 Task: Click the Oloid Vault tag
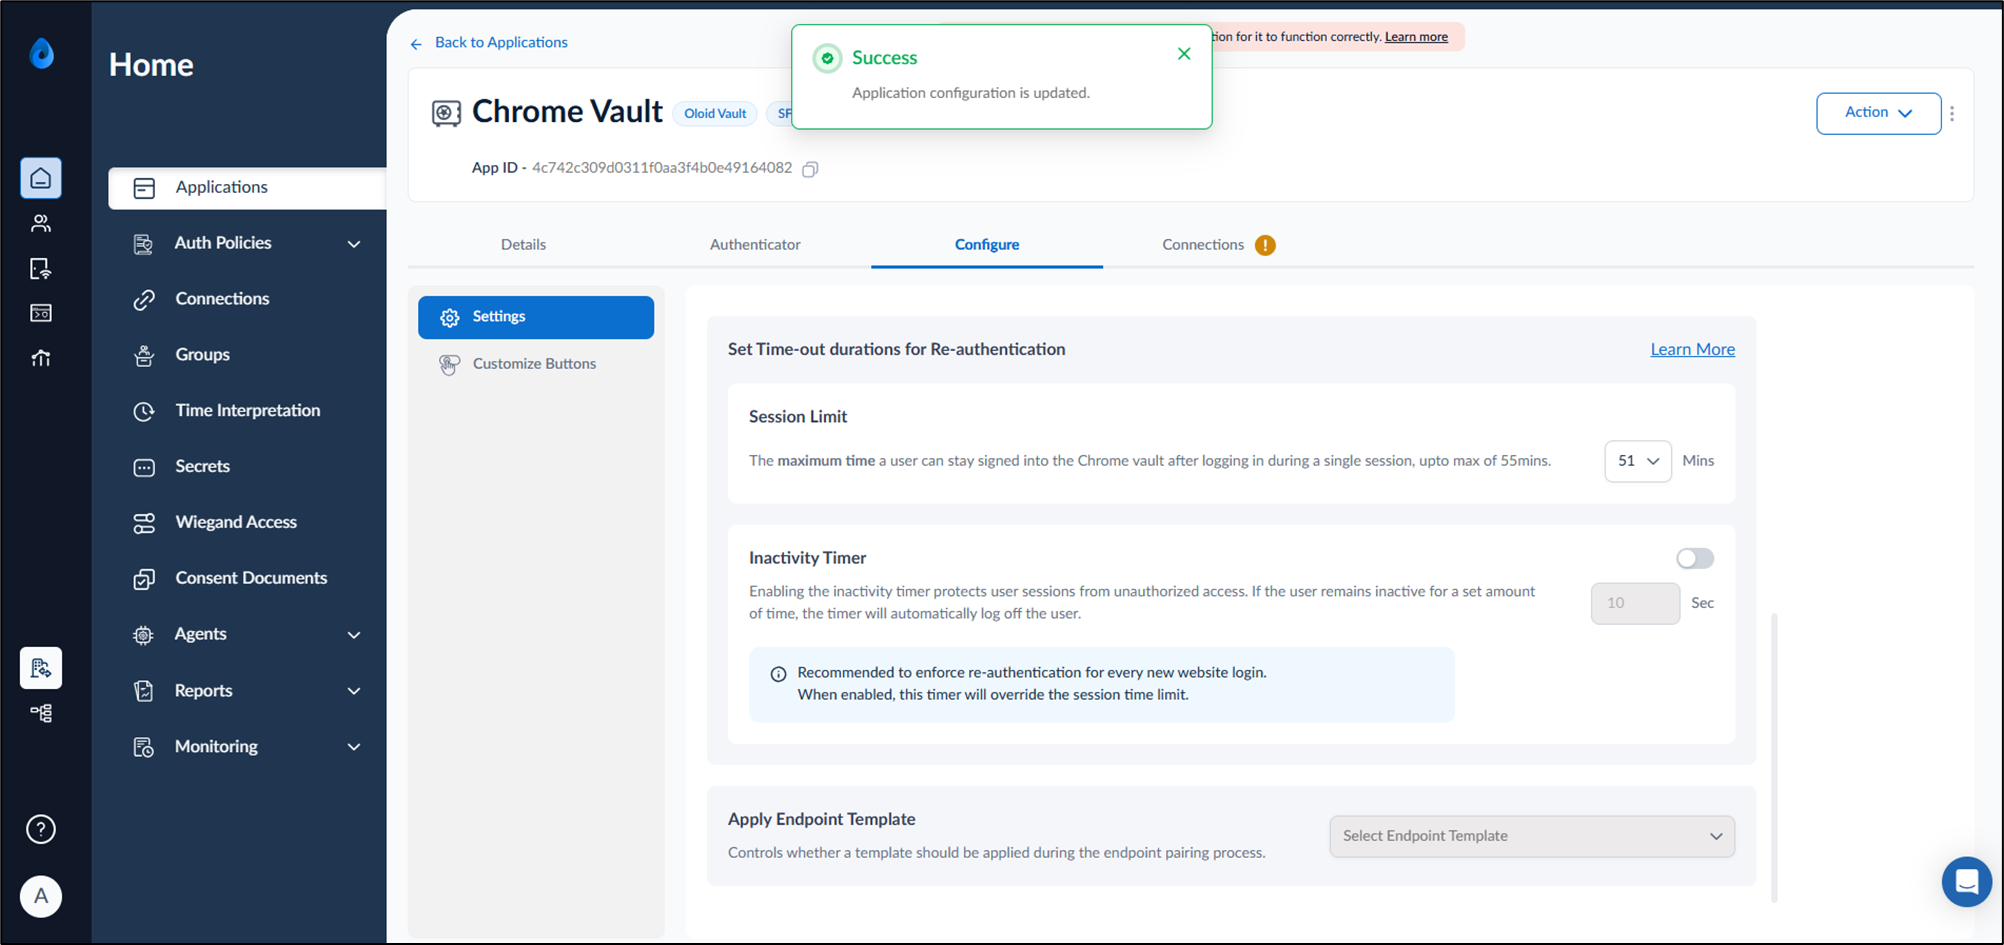click(715, 114)
